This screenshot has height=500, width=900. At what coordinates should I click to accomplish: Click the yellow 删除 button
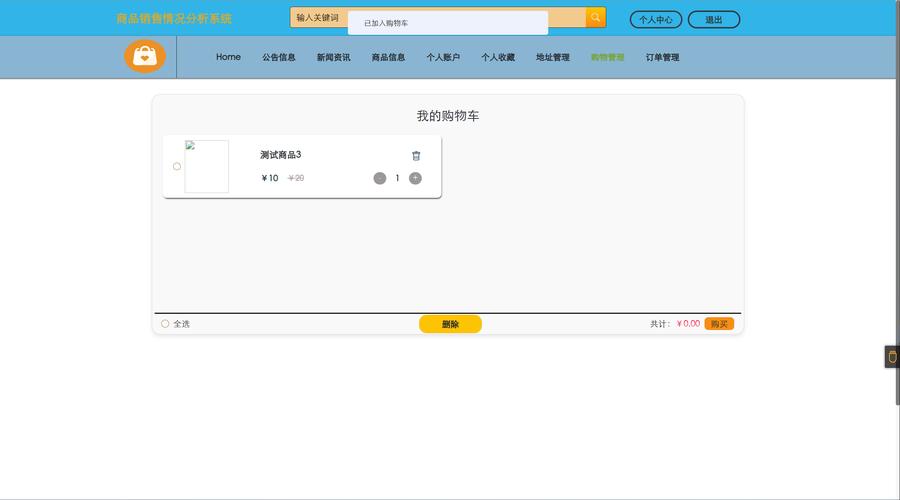point(450,324)
